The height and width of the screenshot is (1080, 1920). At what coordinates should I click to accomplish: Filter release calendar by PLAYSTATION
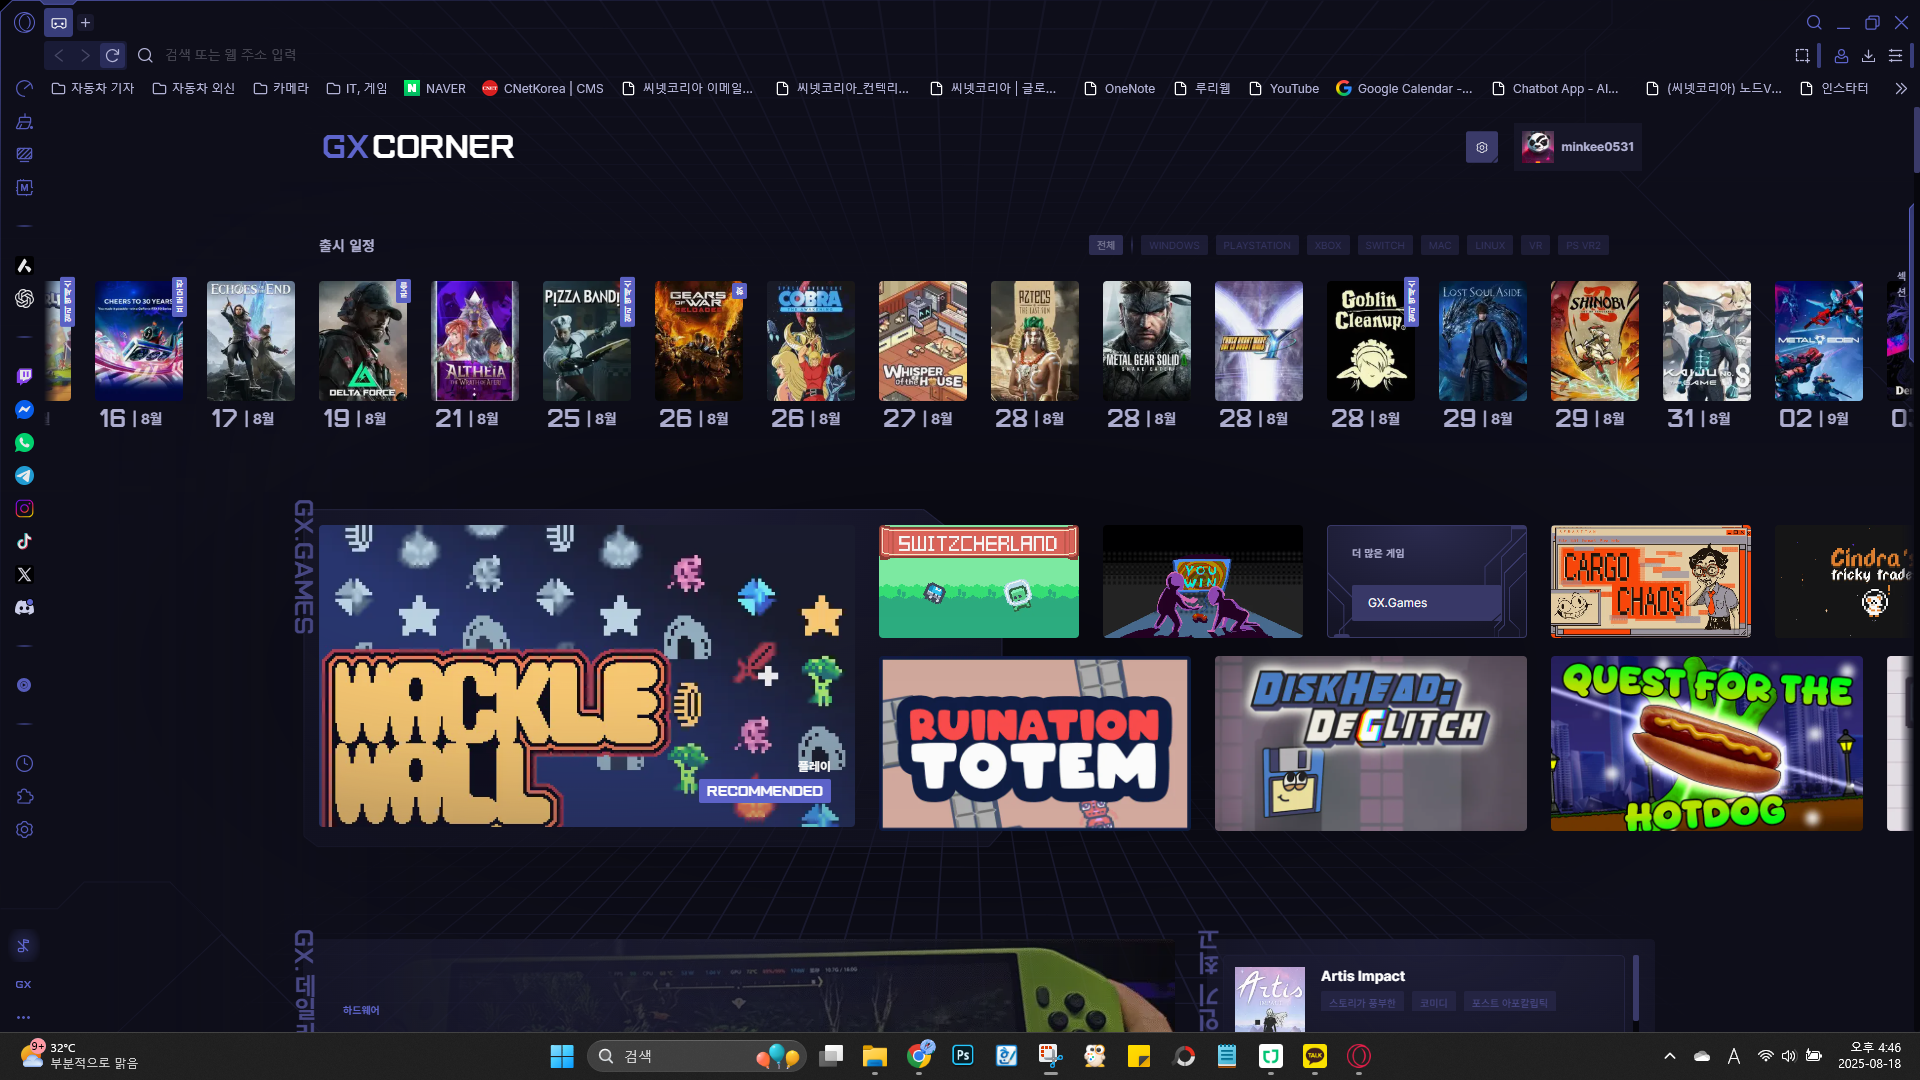pyautogui.click(x=1256, y=245)
